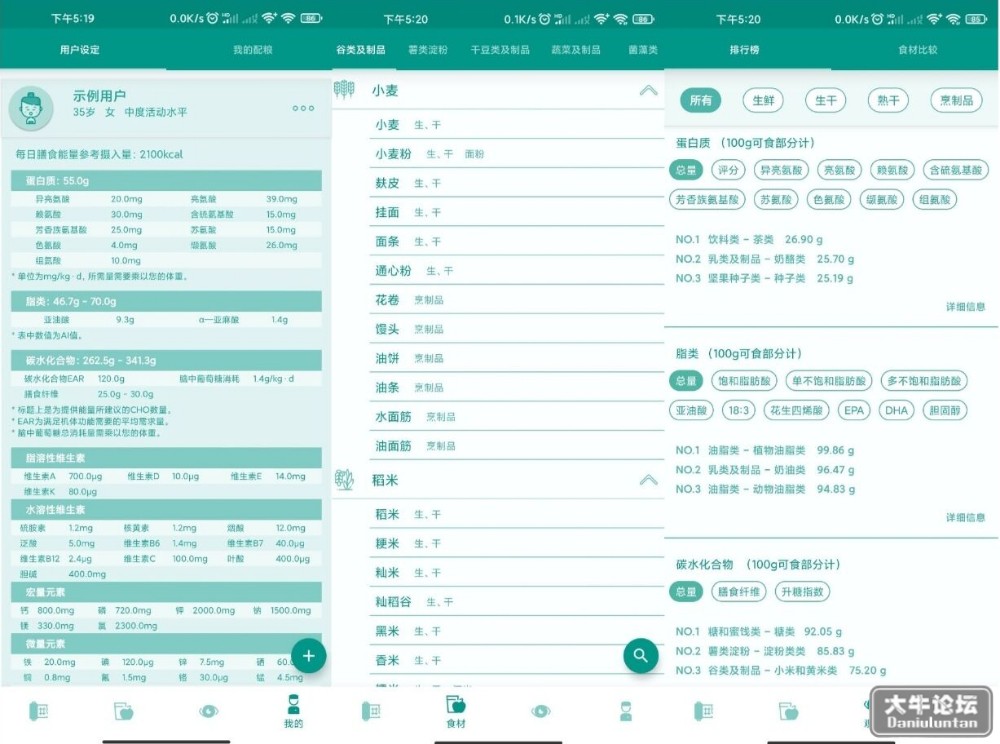Open the 黑米 list row
The width and height of the screenshot is (1000, 744).
tap(517, 631)
